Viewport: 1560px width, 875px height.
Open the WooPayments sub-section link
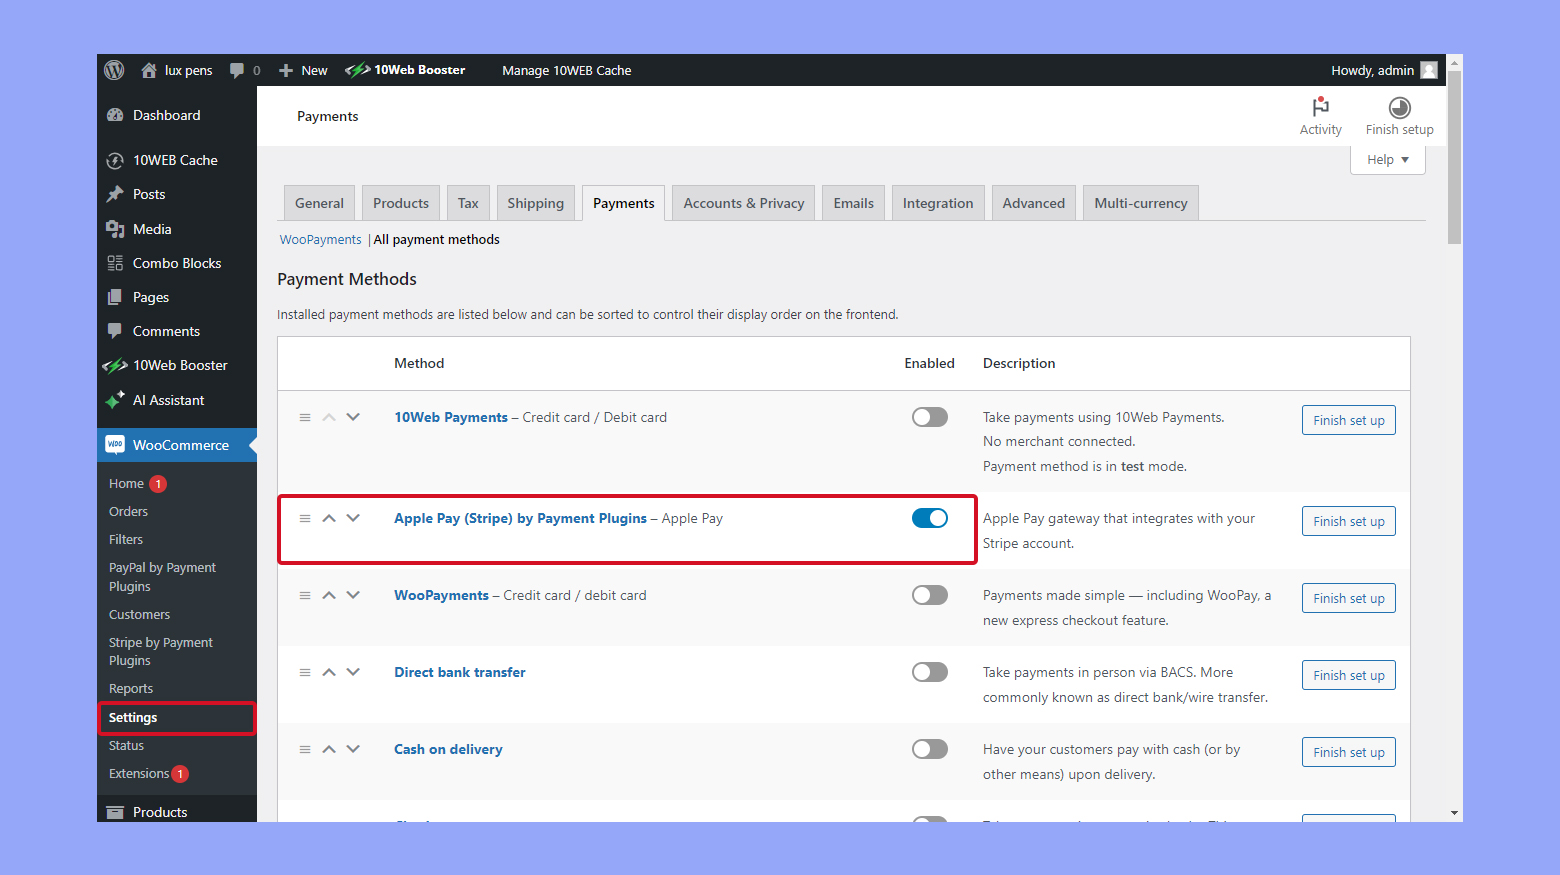coord(320,240)
